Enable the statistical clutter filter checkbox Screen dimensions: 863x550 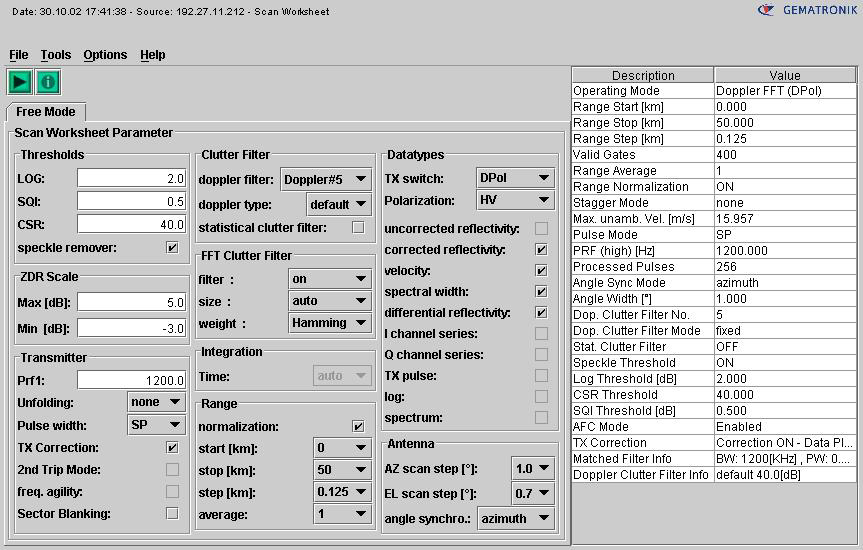click(x=358, y=227)
